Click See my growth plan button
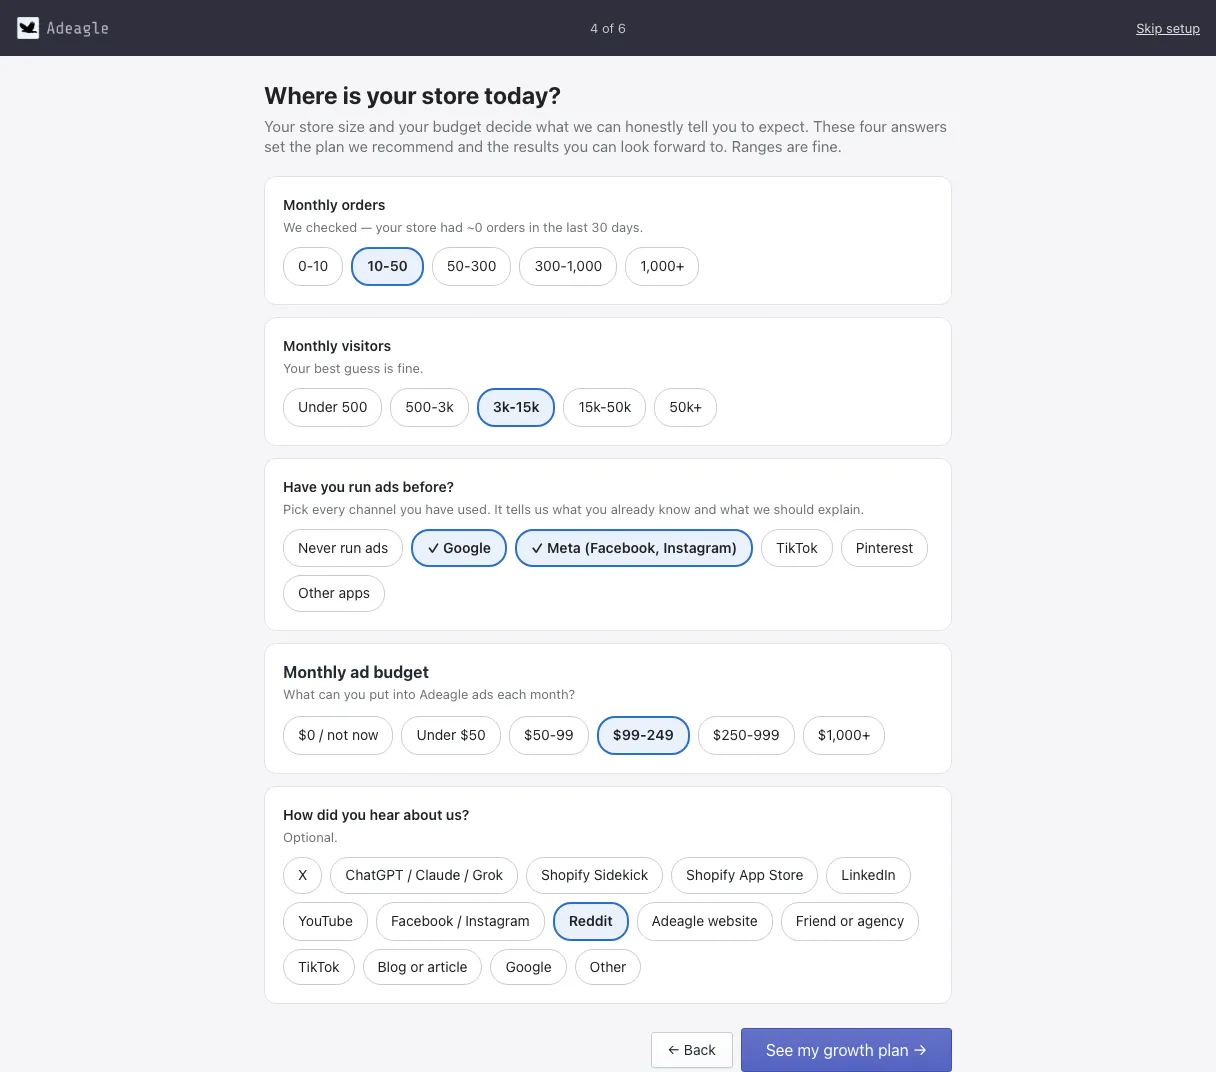 846,1050
